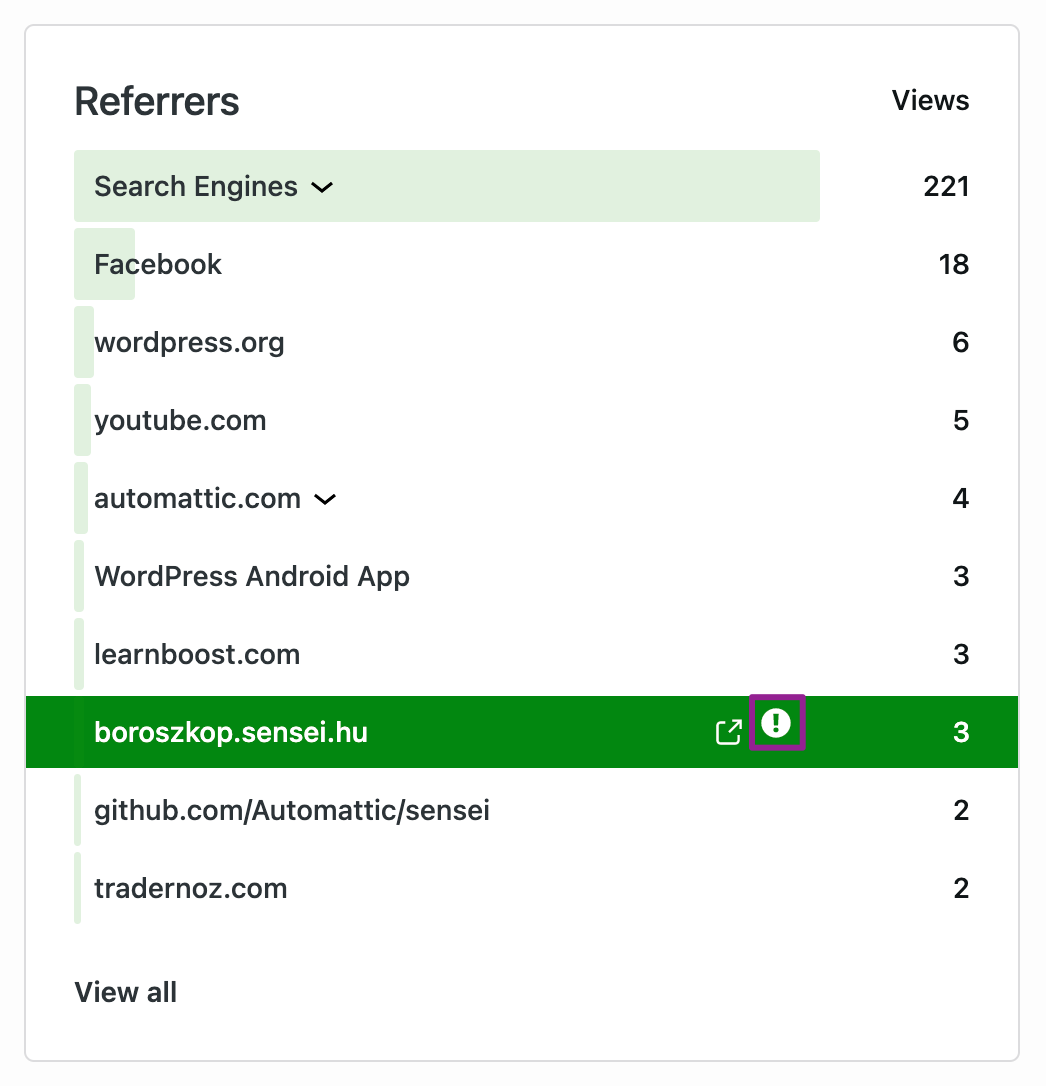Select the Facebook referrer row
This screenshot has height=1086, width=1046.
point(522,264)
